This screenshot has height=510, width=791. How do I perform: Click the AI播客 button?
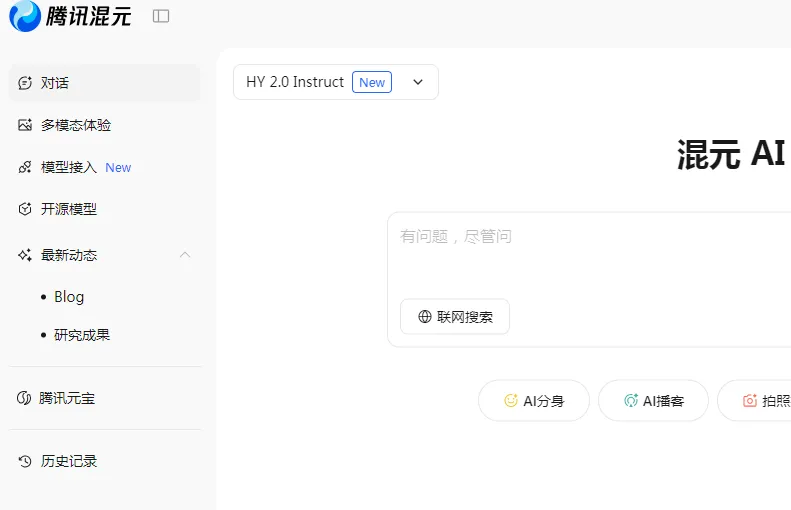click(653, 401)
